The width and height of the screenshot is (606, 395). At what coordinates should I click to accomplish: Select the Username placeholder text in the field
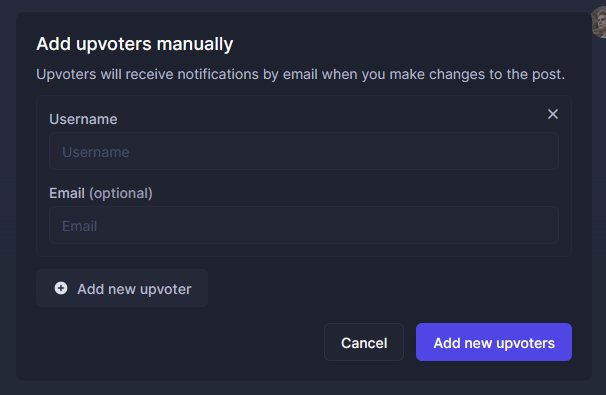(95, 152)
